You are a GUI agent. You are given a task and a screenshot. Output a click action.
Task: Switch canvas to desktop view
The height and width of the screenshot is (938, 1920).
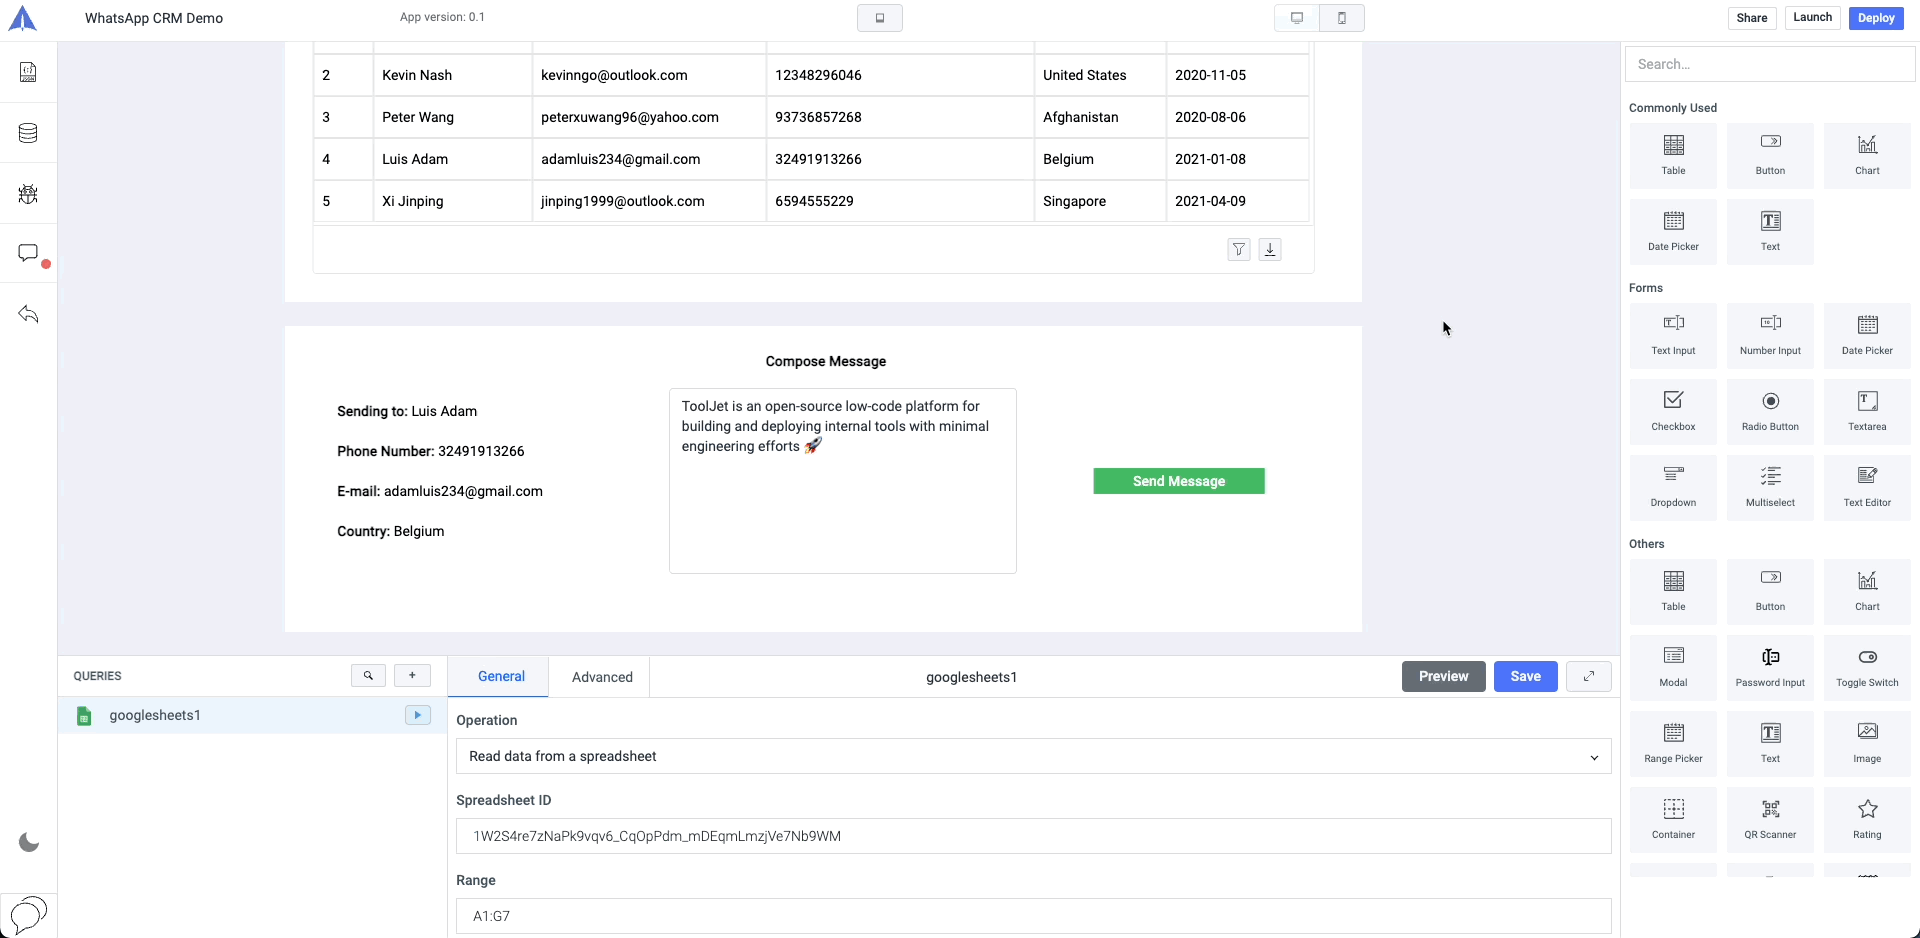click(1296, 17)
